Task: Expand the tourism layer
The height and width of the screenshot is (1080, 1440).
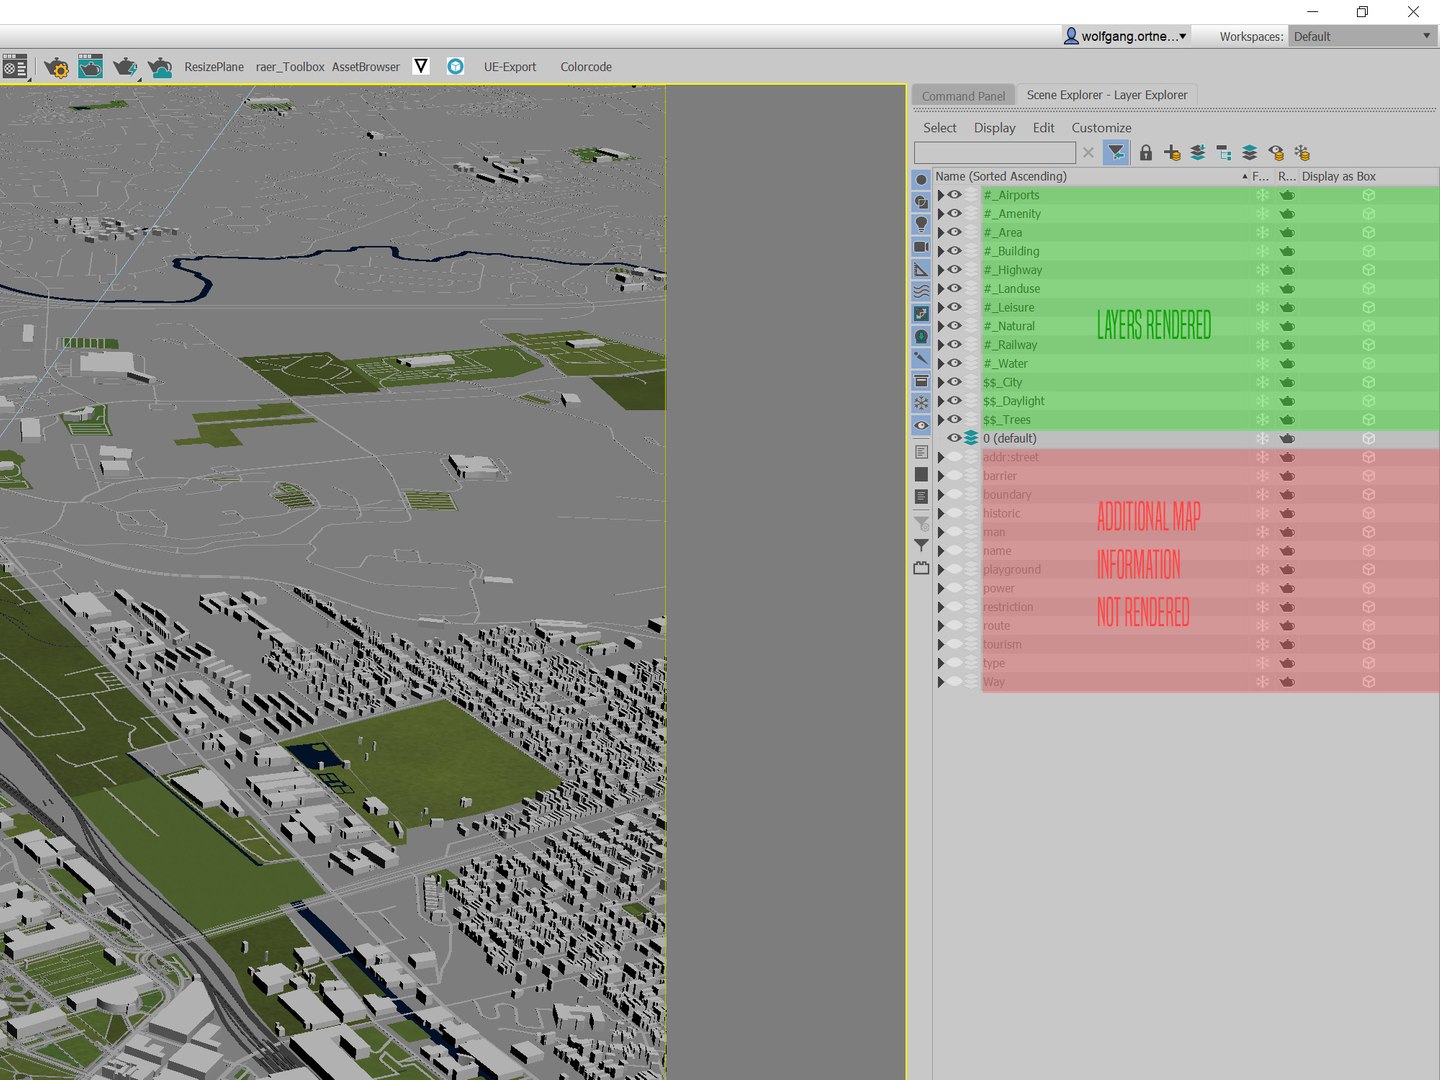Action: pyautogui.click(x=940, y=644)
